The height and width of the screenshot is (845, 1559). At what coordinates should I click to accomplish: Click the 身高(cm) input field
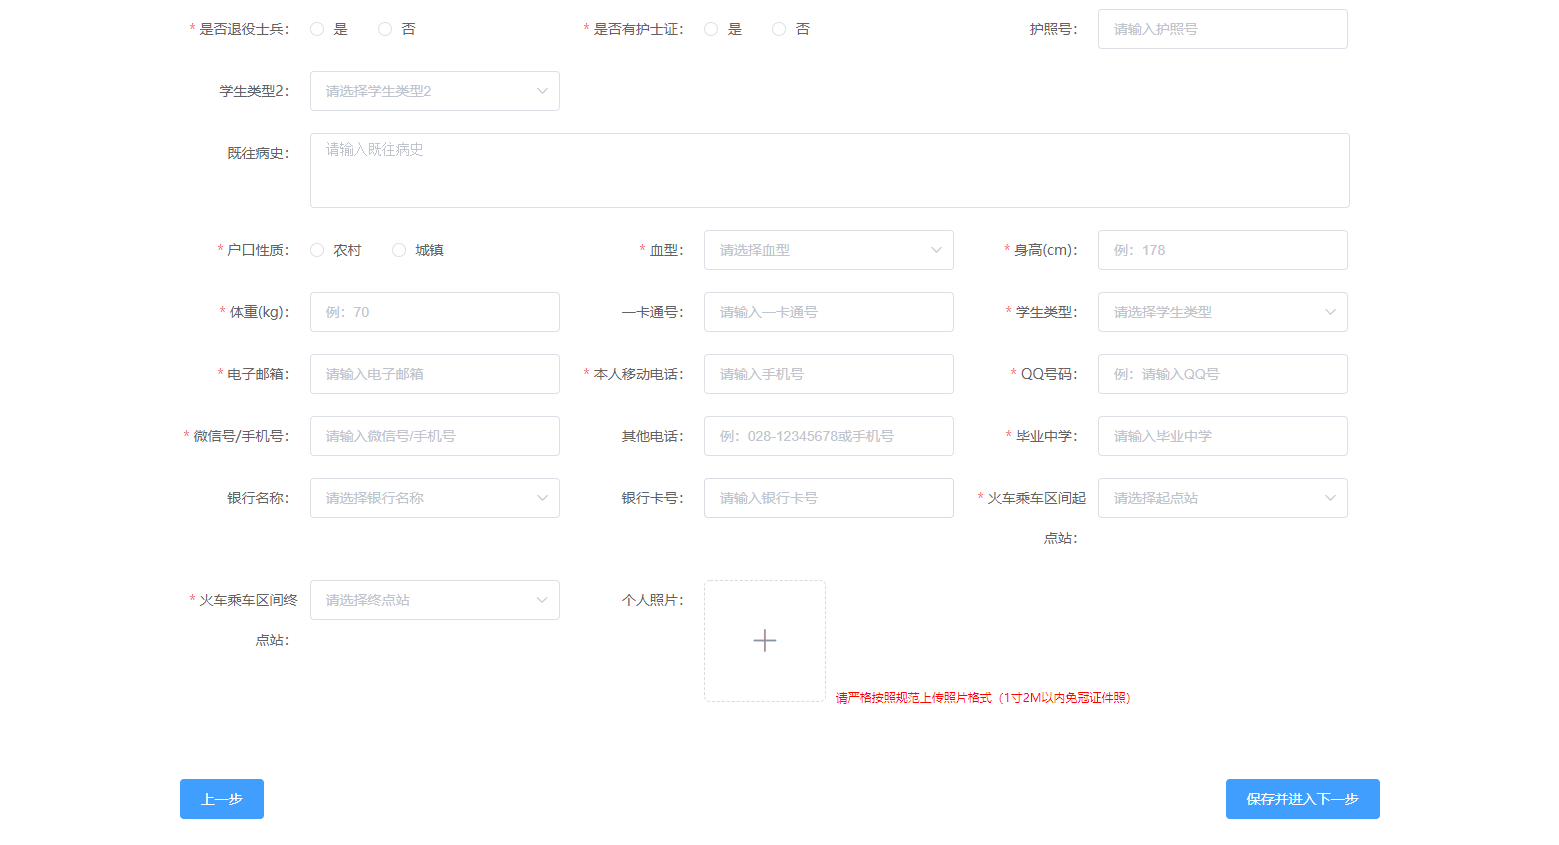coord(1222,250)
